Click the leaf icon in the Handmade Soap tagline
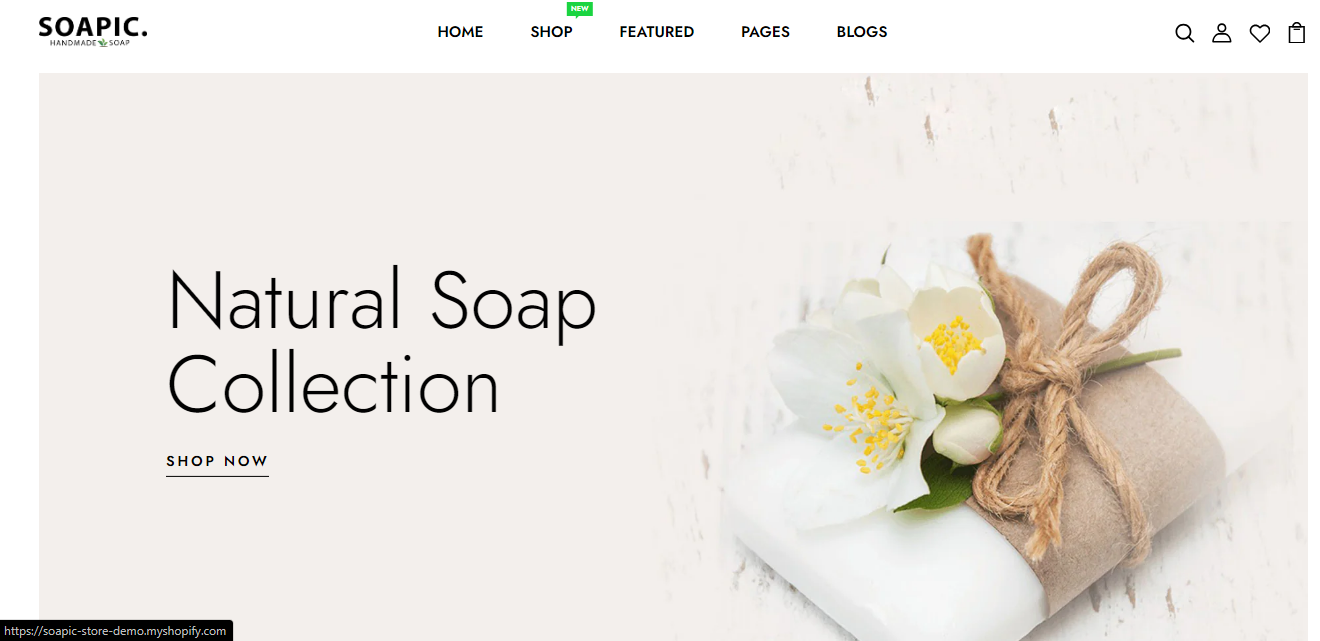 (102, 44)
